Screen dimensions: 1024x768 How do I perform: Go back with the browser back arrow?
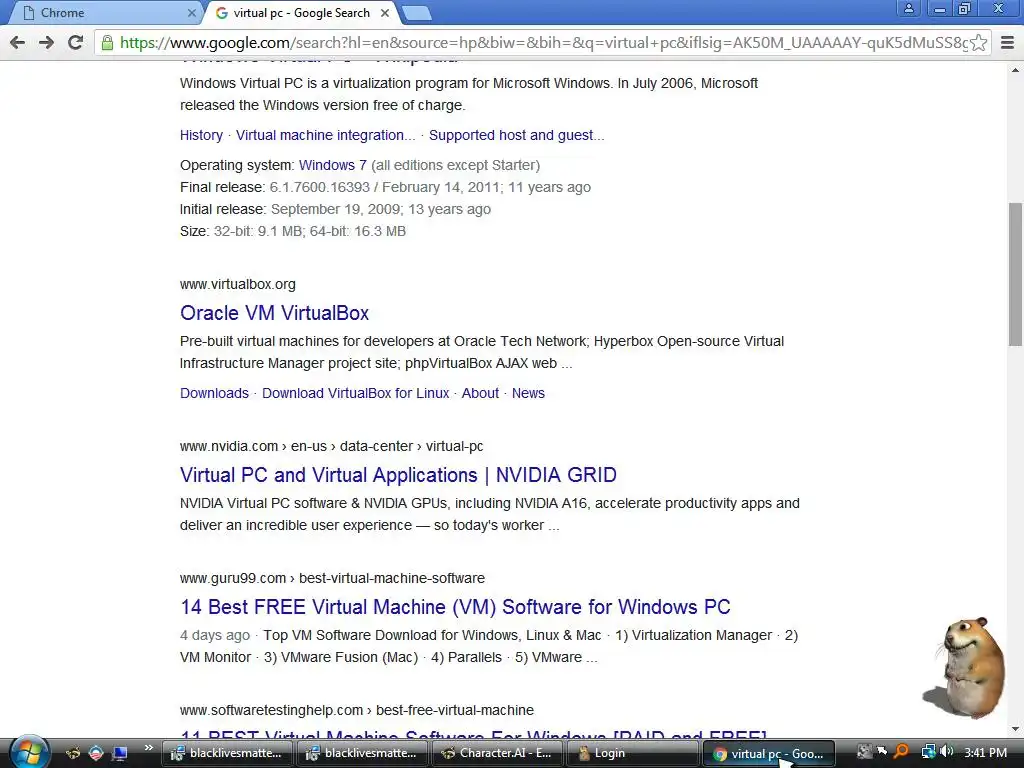tap(18, 43)
